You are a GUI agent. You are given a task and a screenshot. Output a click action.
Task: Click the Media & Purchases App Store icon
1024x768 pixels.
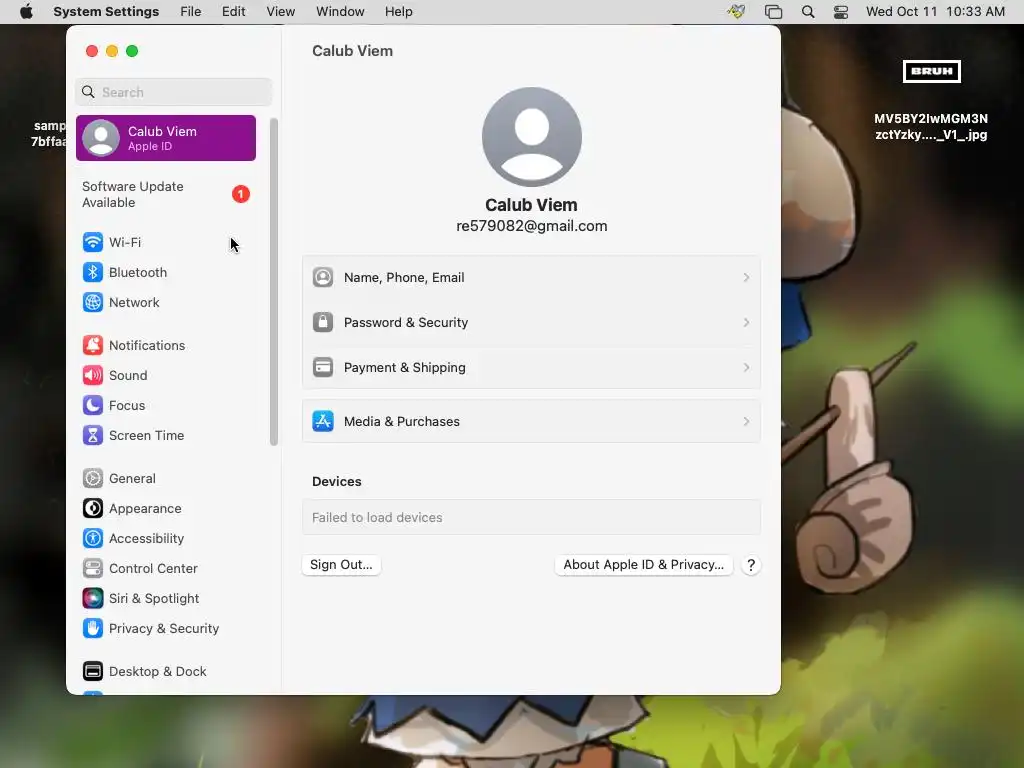click(x=323, y=422)
